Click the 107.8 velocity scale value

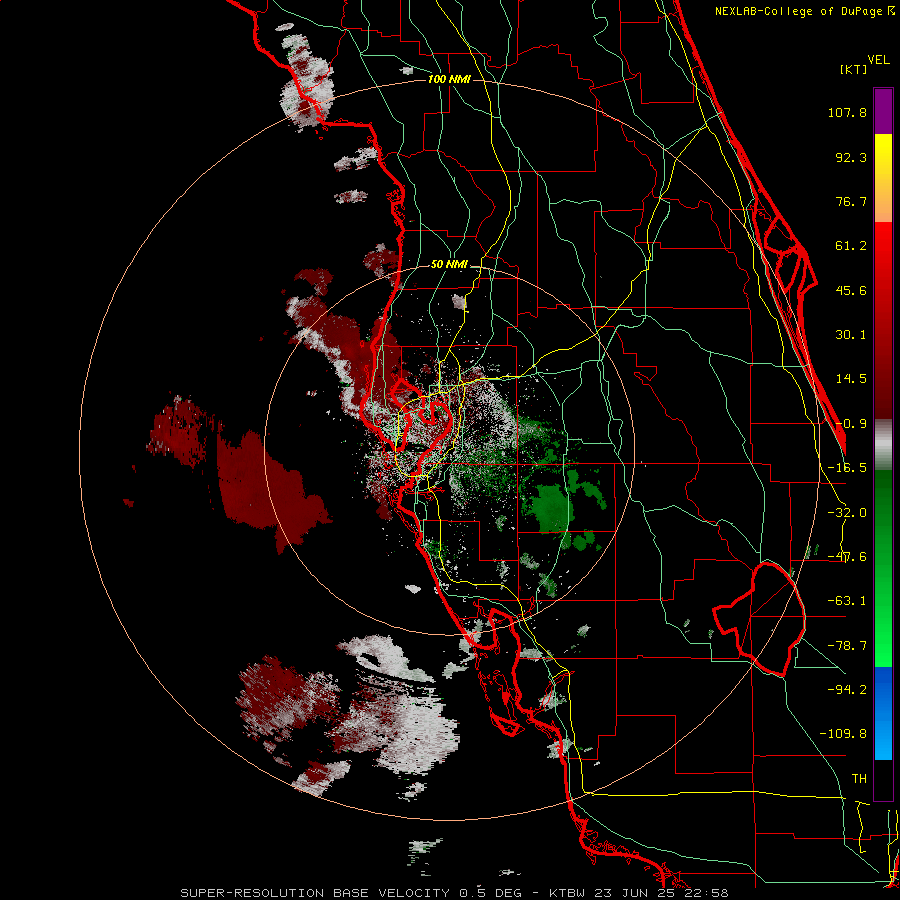click(x=847, y=112)
